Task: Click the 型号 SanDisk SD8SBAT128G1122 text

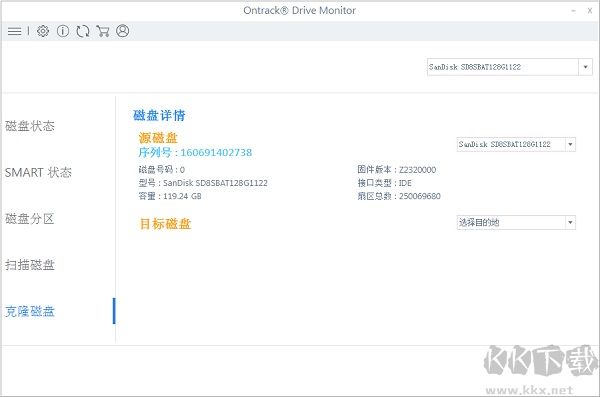Action: click(203, 183)
